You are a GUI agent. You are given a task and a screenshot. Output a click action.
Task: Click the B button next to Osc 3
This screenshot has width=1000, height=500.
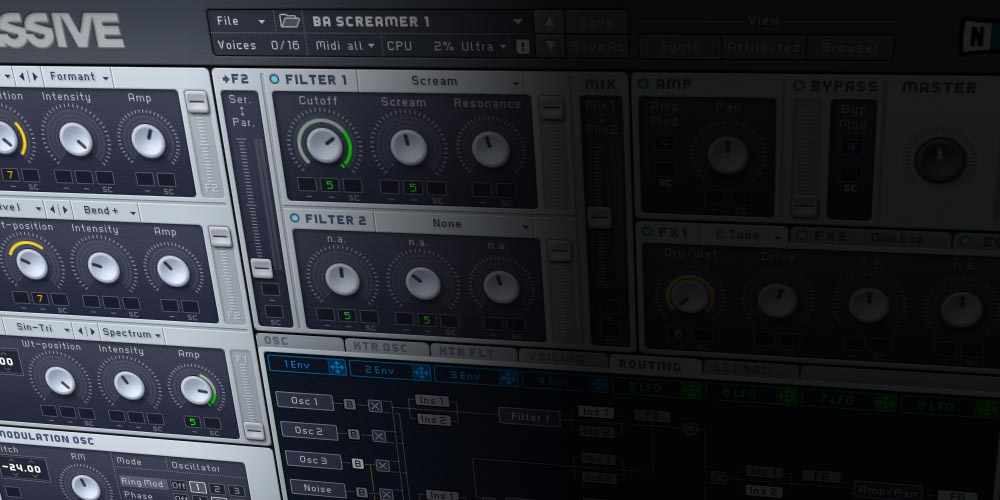coord(358,464)
